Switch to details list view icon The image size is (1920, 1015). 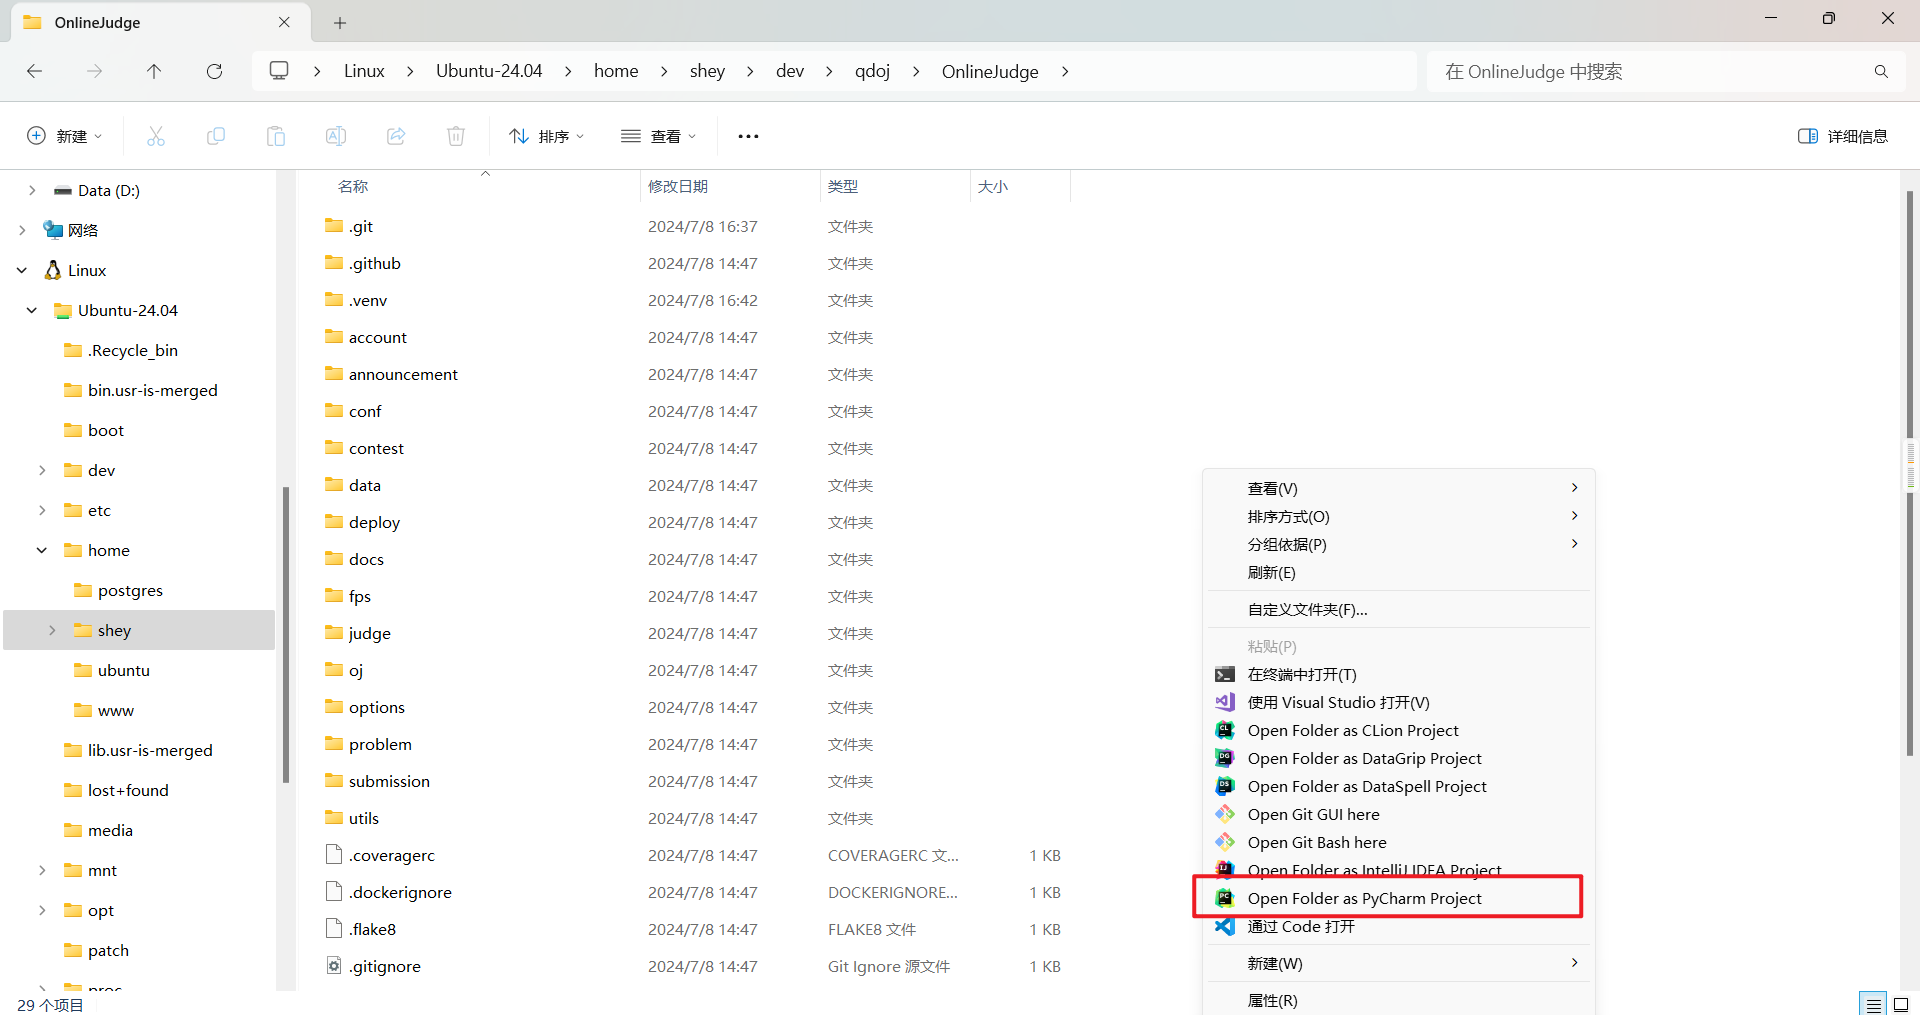[x=1873, y=1004]
